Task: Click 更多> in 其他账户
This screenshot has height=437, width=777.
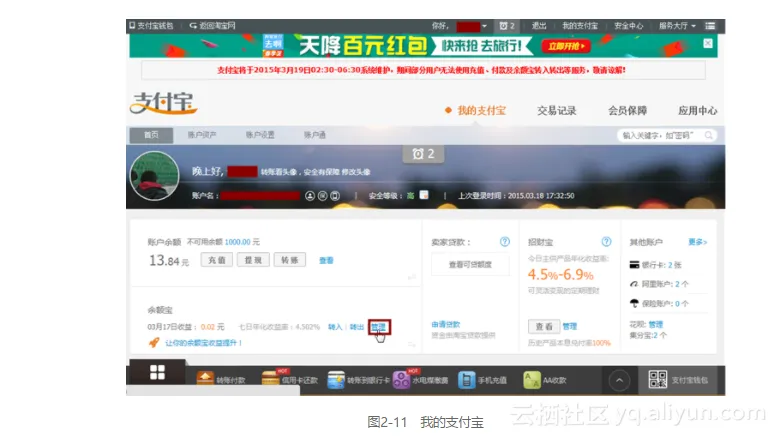Action: point(698,242)
